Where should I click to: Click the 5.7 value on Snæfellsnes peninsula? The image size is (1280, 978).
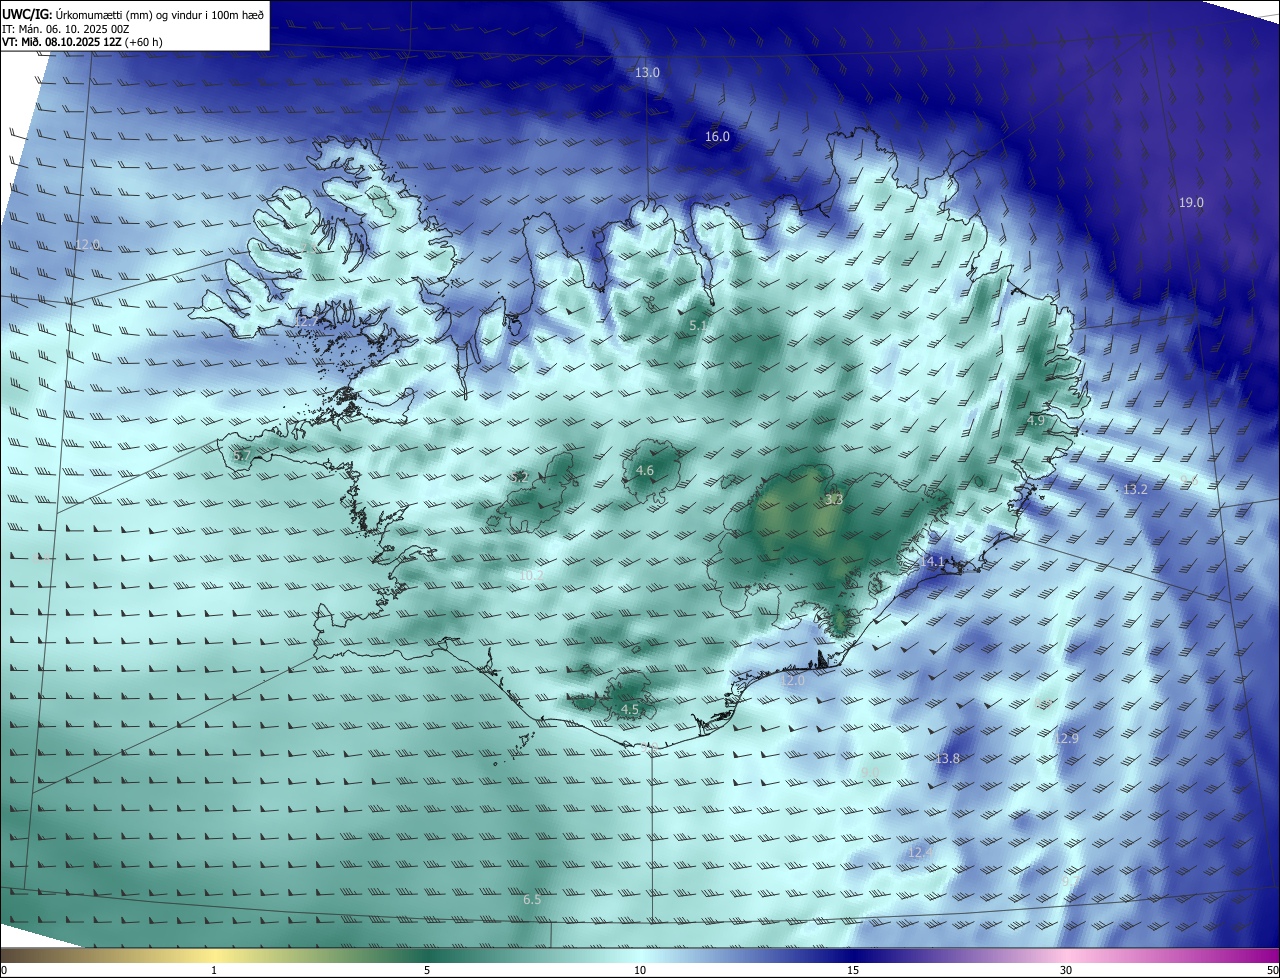click(241, 456)
